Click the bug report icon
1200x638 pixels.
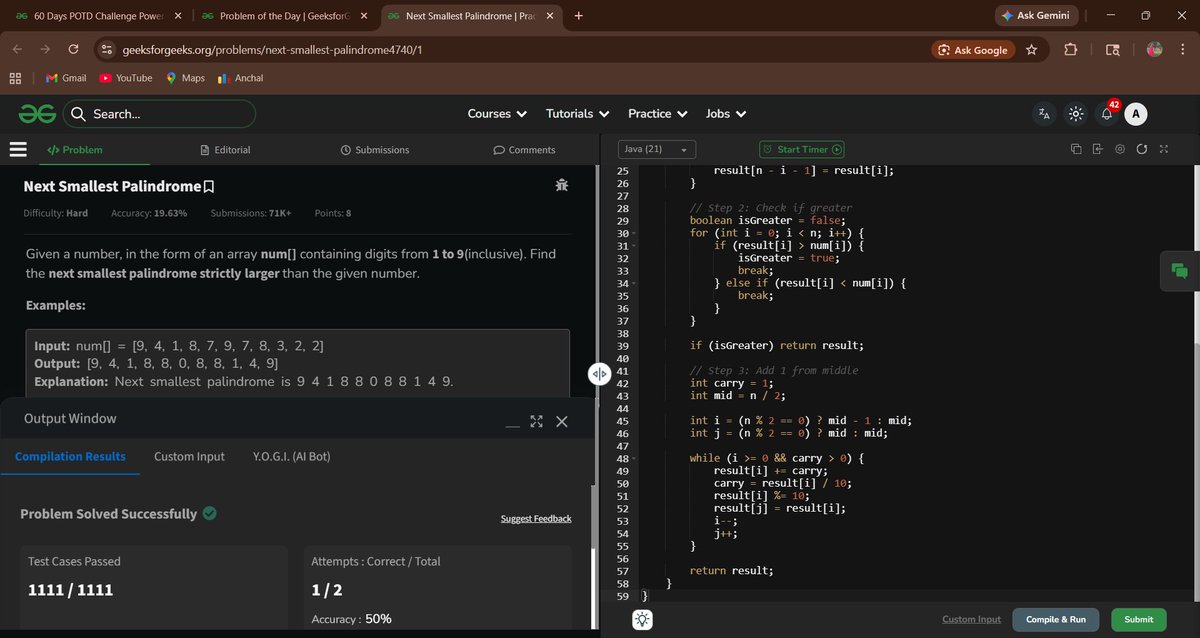pos(562,186)
